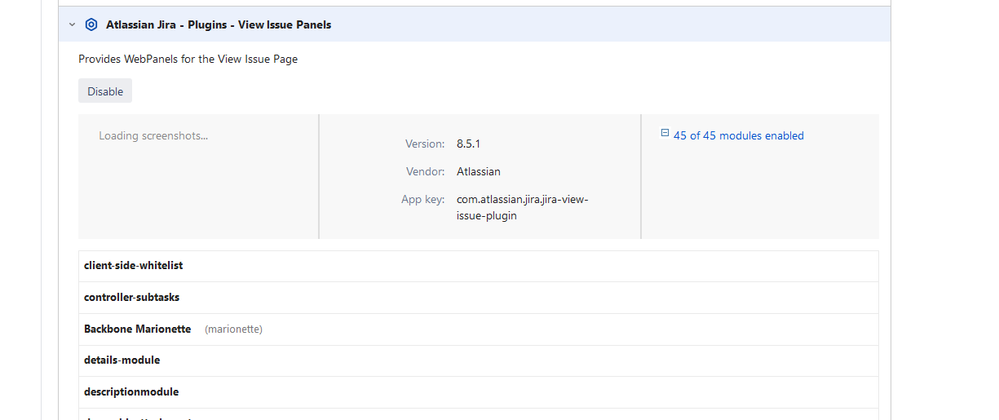This screenshot has width=999, height=420.
Task: Select the controller-subtasks module row
Action: click(x=478, y=298)
